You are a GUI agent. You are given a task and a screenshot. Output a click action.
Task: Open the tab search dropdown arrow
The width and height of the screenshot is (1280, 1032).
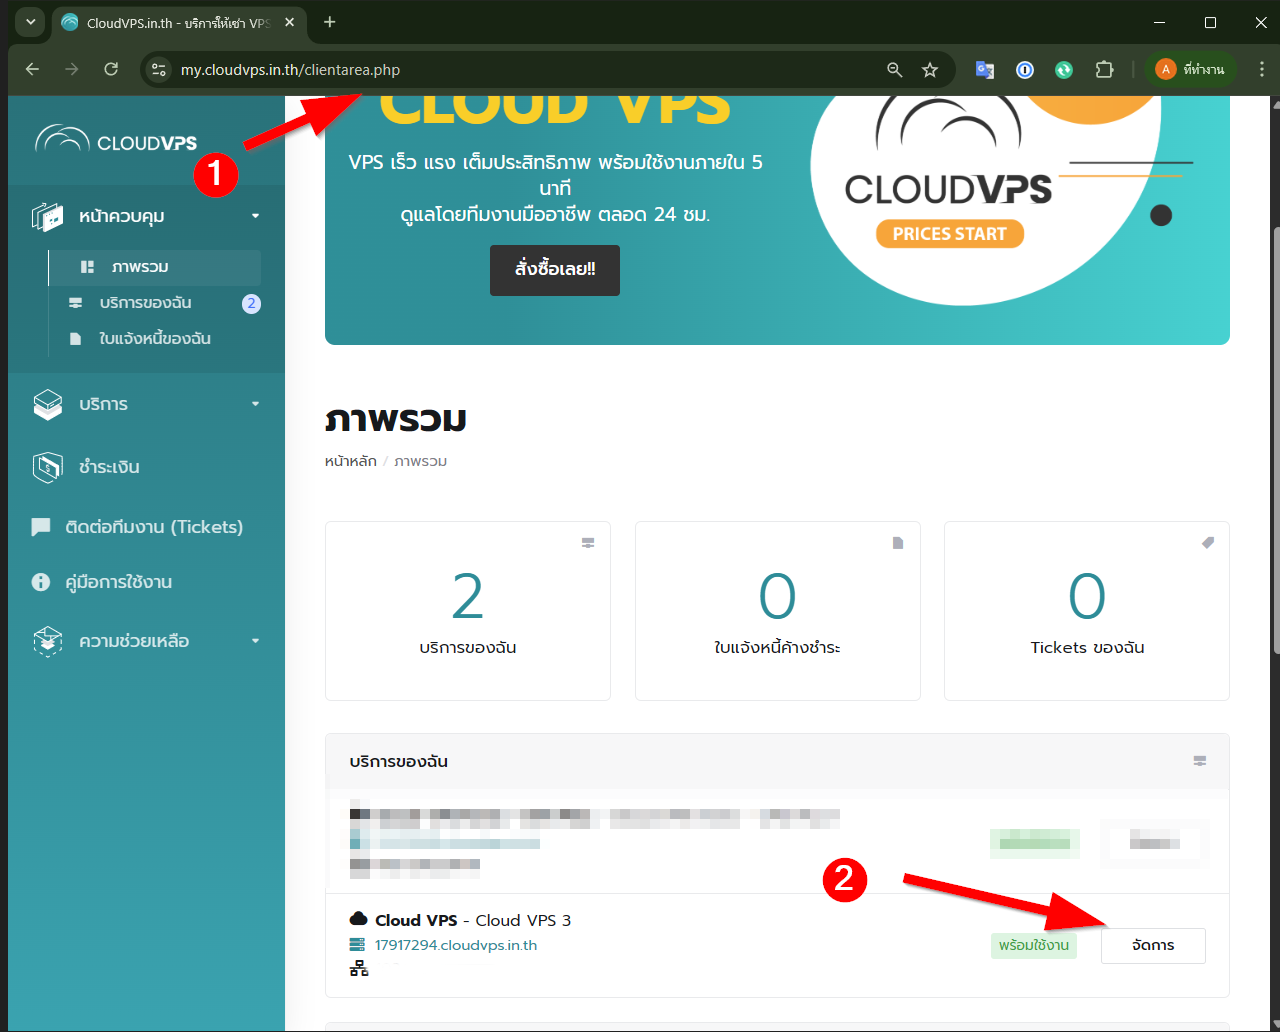(x=30, y=22)
